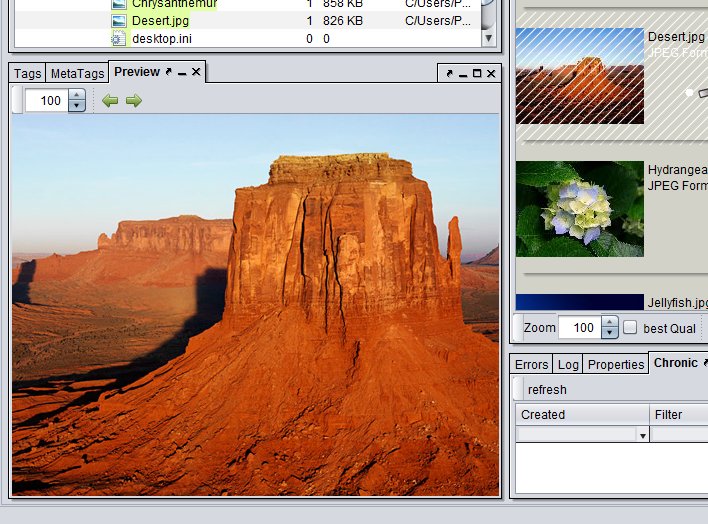Click the preview toolbar drag handle

(x=17, y=100)
